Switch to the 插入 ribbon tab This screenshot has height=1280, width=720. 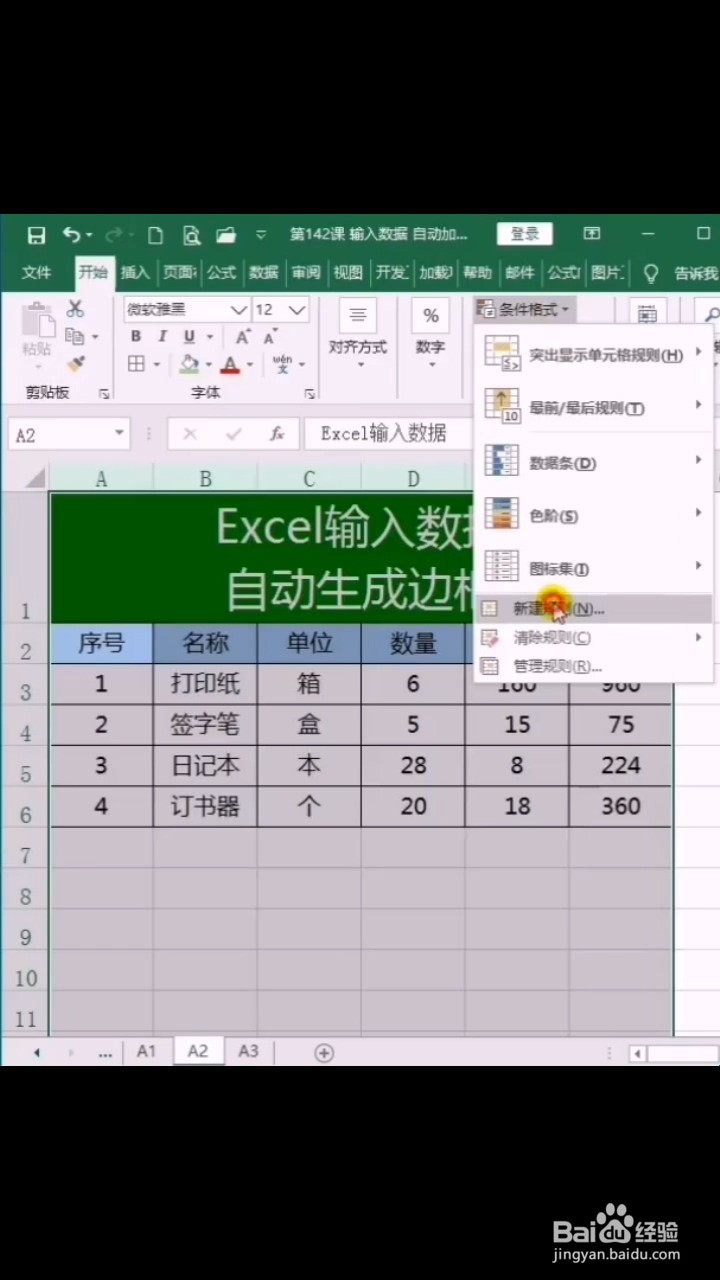[x=135, y=273]
